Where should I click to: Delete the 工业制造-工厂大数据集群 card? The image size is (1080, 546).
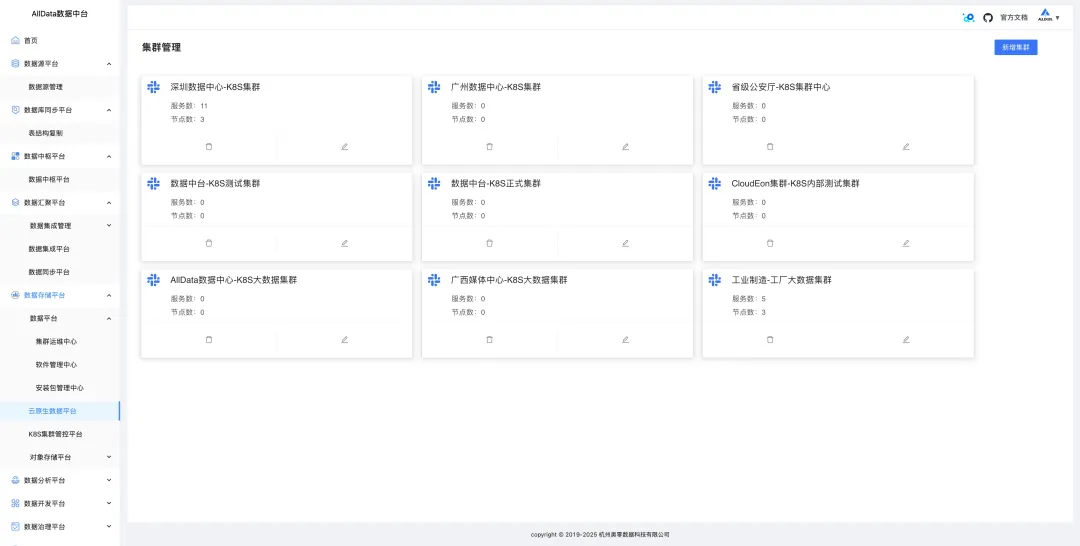770,339
